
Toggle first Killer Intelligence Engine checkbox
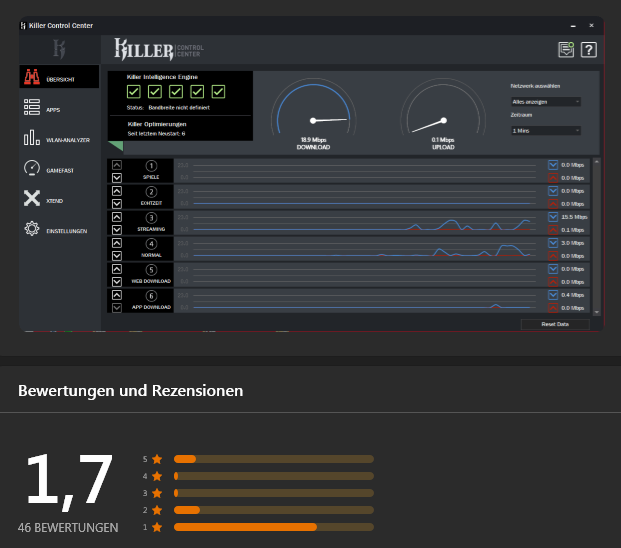(133, 91)
